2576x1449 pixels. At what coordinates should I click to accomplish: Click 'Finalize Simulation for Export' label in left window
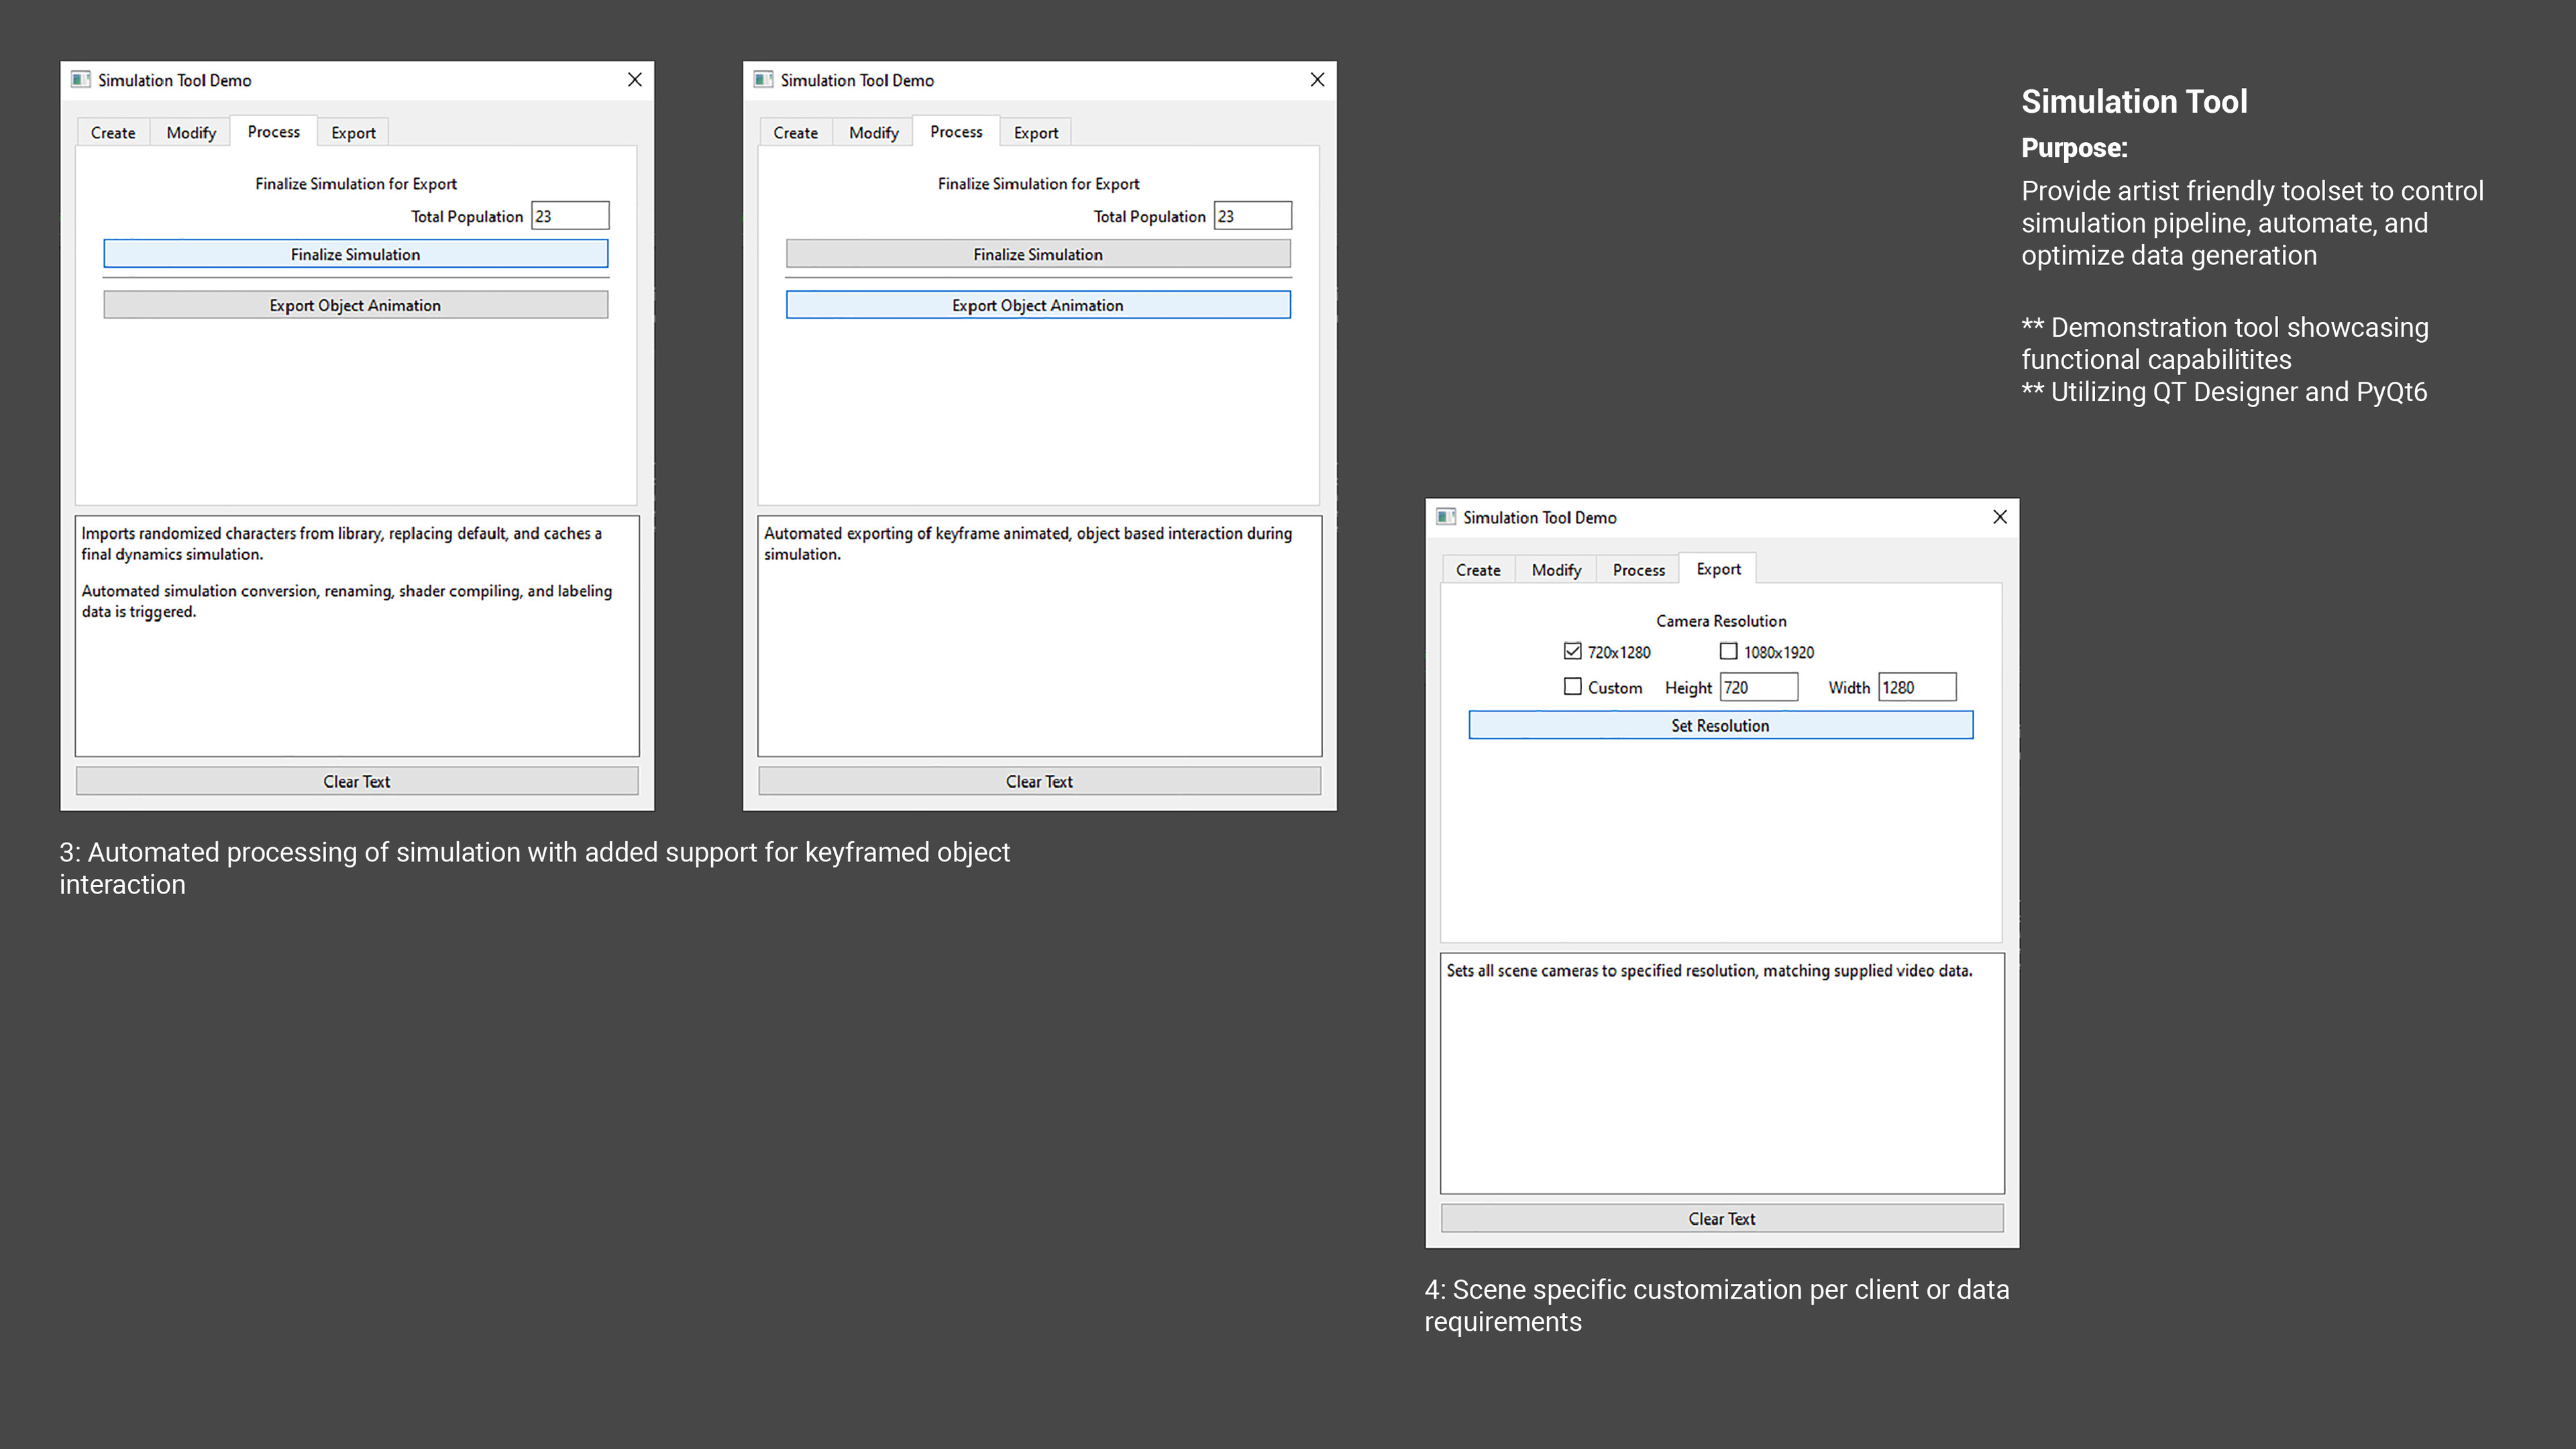point(355,183)
